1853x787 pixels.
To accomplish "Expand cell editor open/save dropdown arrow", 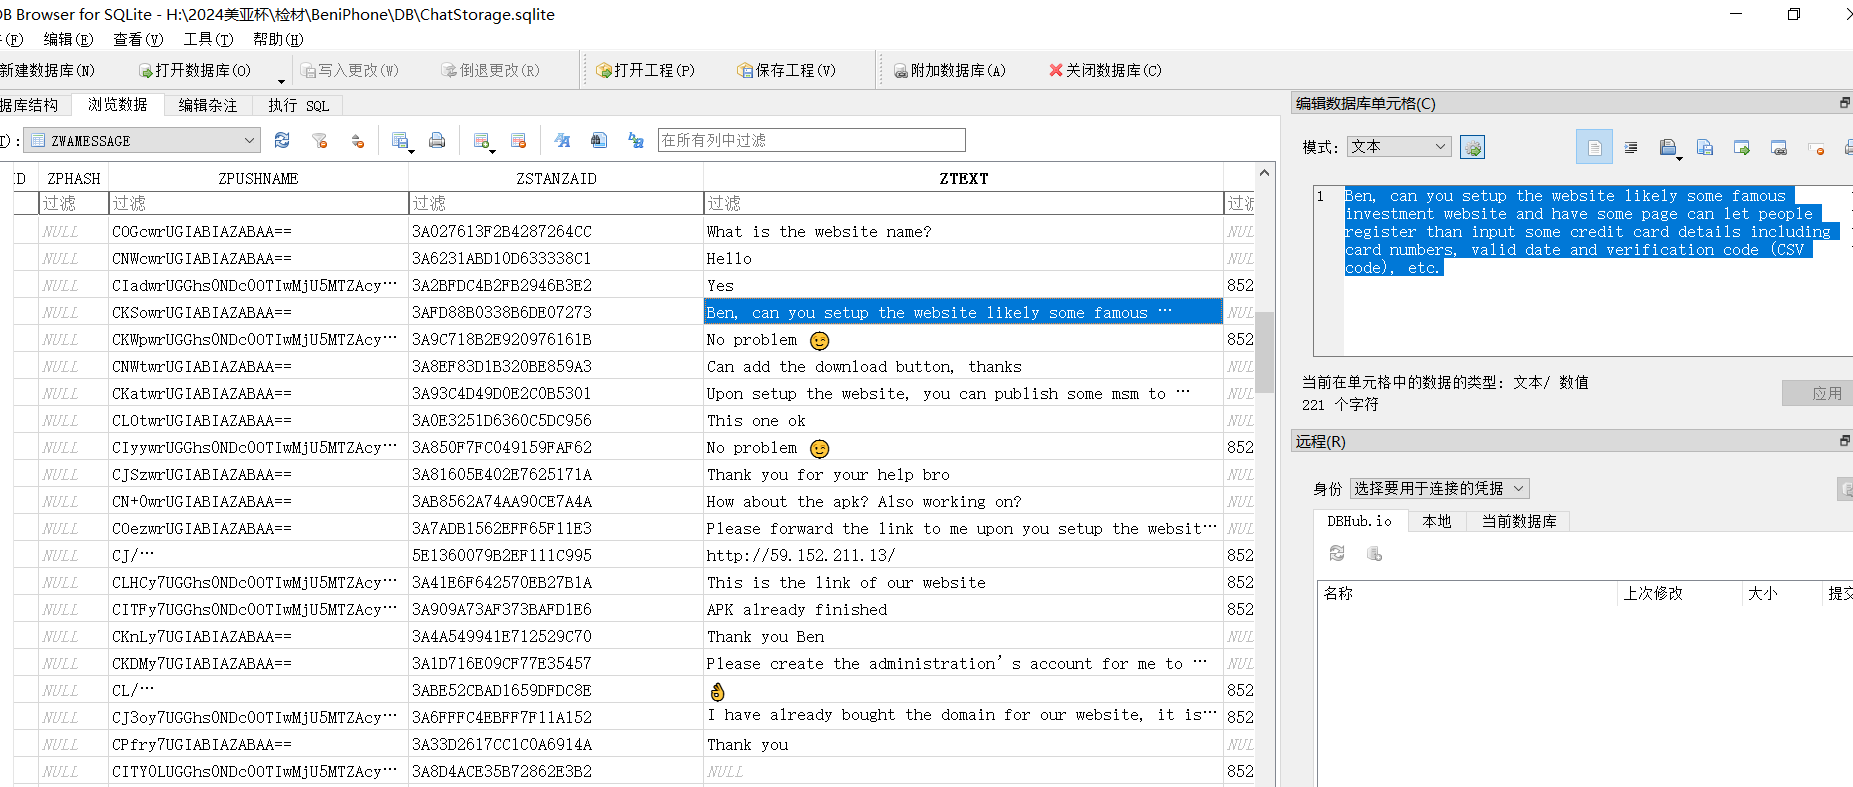I will [1679, 158].
